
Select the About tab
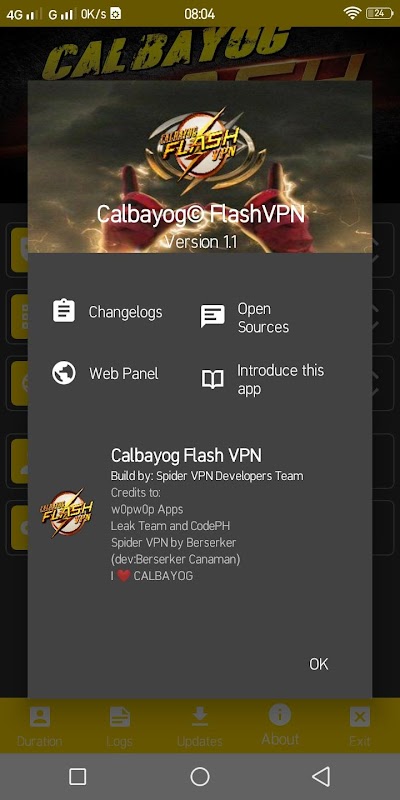point(280,725)
